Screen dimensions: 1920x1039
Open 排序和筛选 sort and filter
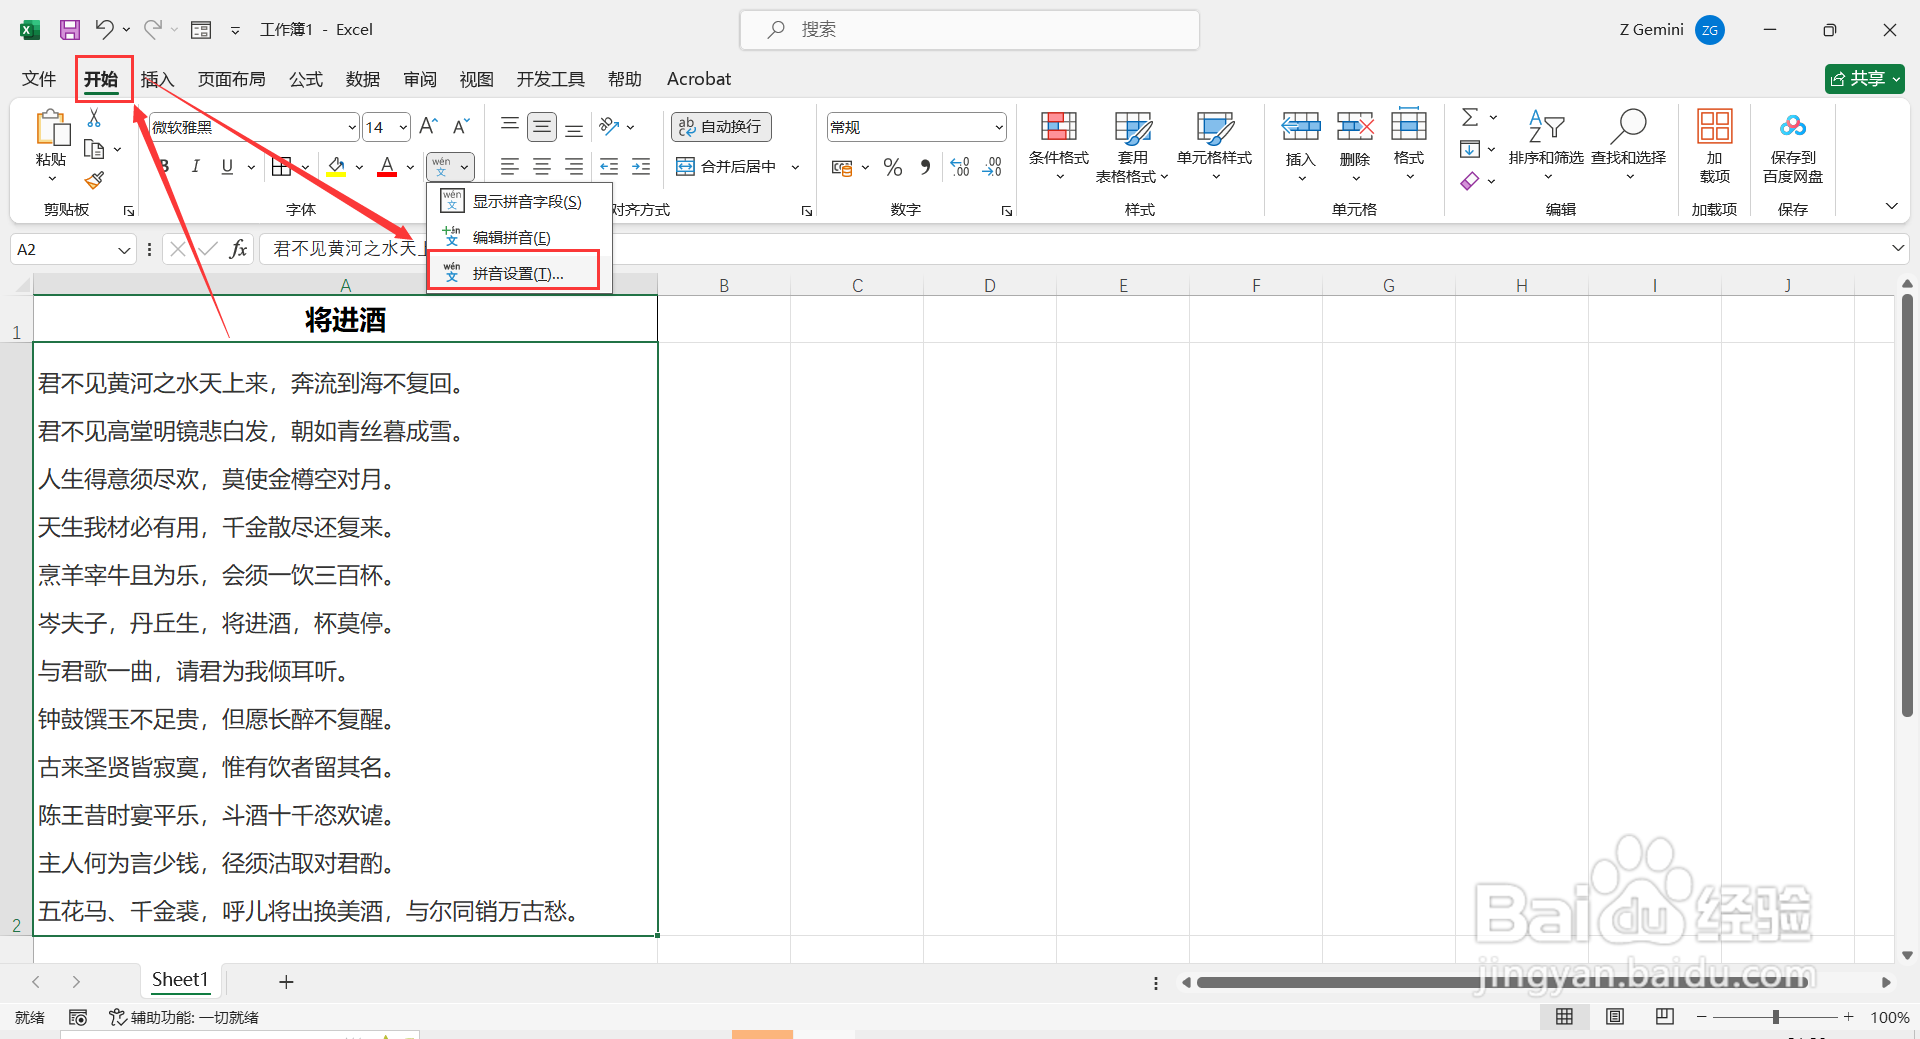point(1546,145)
